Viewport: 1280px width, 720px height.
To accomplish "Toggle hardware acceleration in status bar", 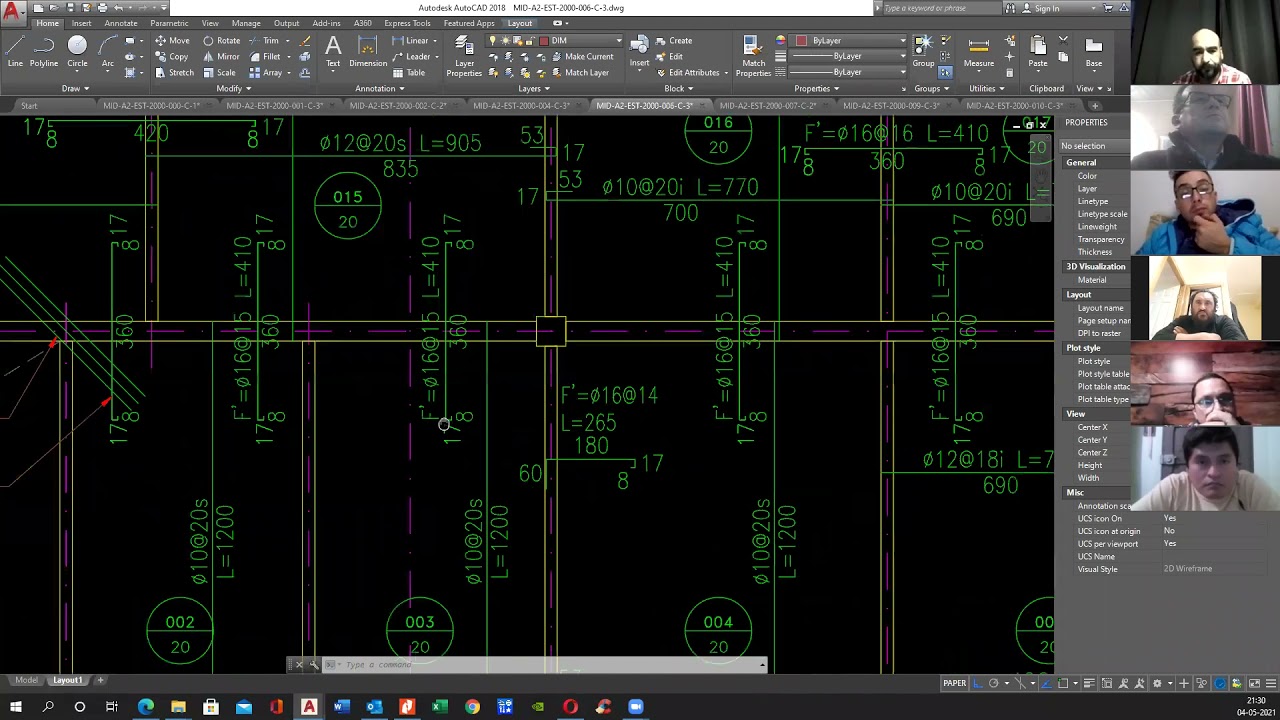I will [x=1220, y=684].
